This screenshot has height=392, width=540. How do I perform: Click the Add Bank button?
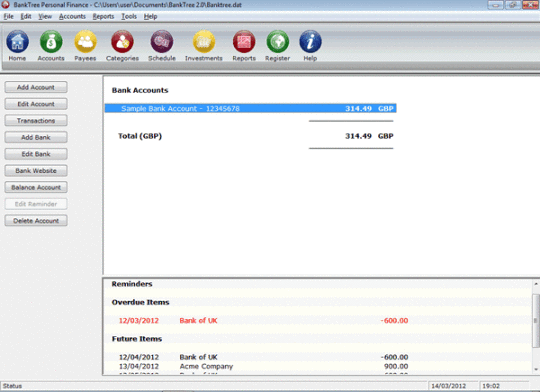click(x=36, y=137)
